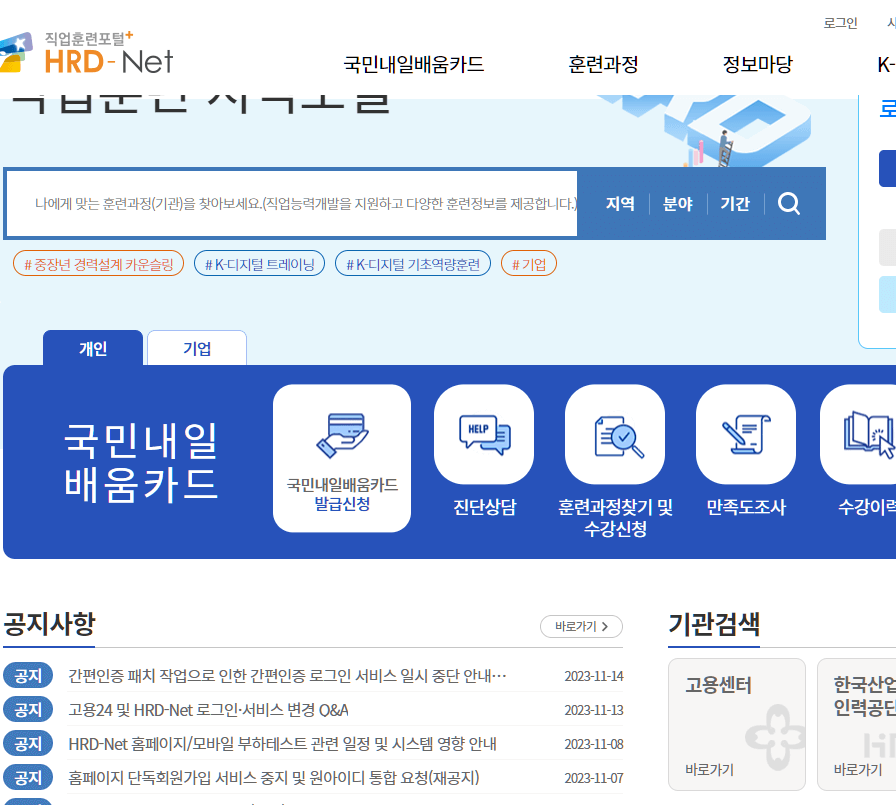Open the 훈련과정 top menu
The image size is (896, 805).
603,64
